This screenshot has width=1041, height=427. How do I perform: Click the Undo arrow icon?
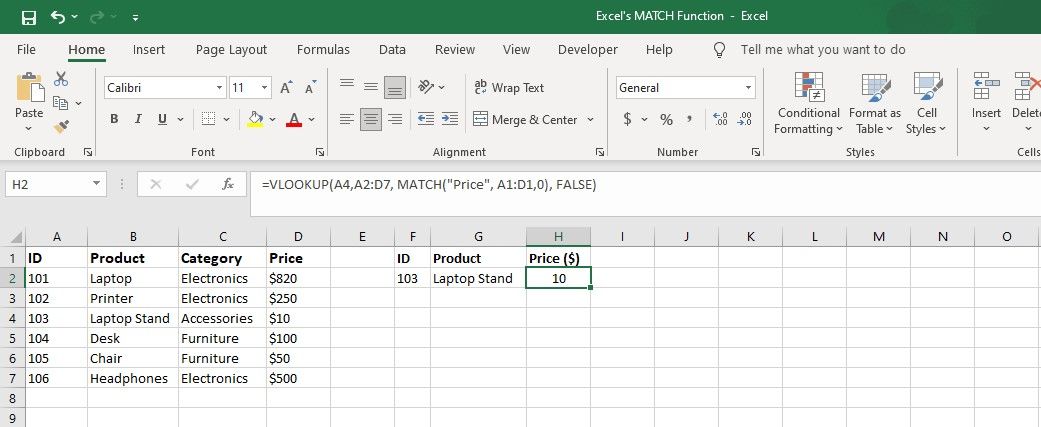pyautogui.click(x=58, y=17)
